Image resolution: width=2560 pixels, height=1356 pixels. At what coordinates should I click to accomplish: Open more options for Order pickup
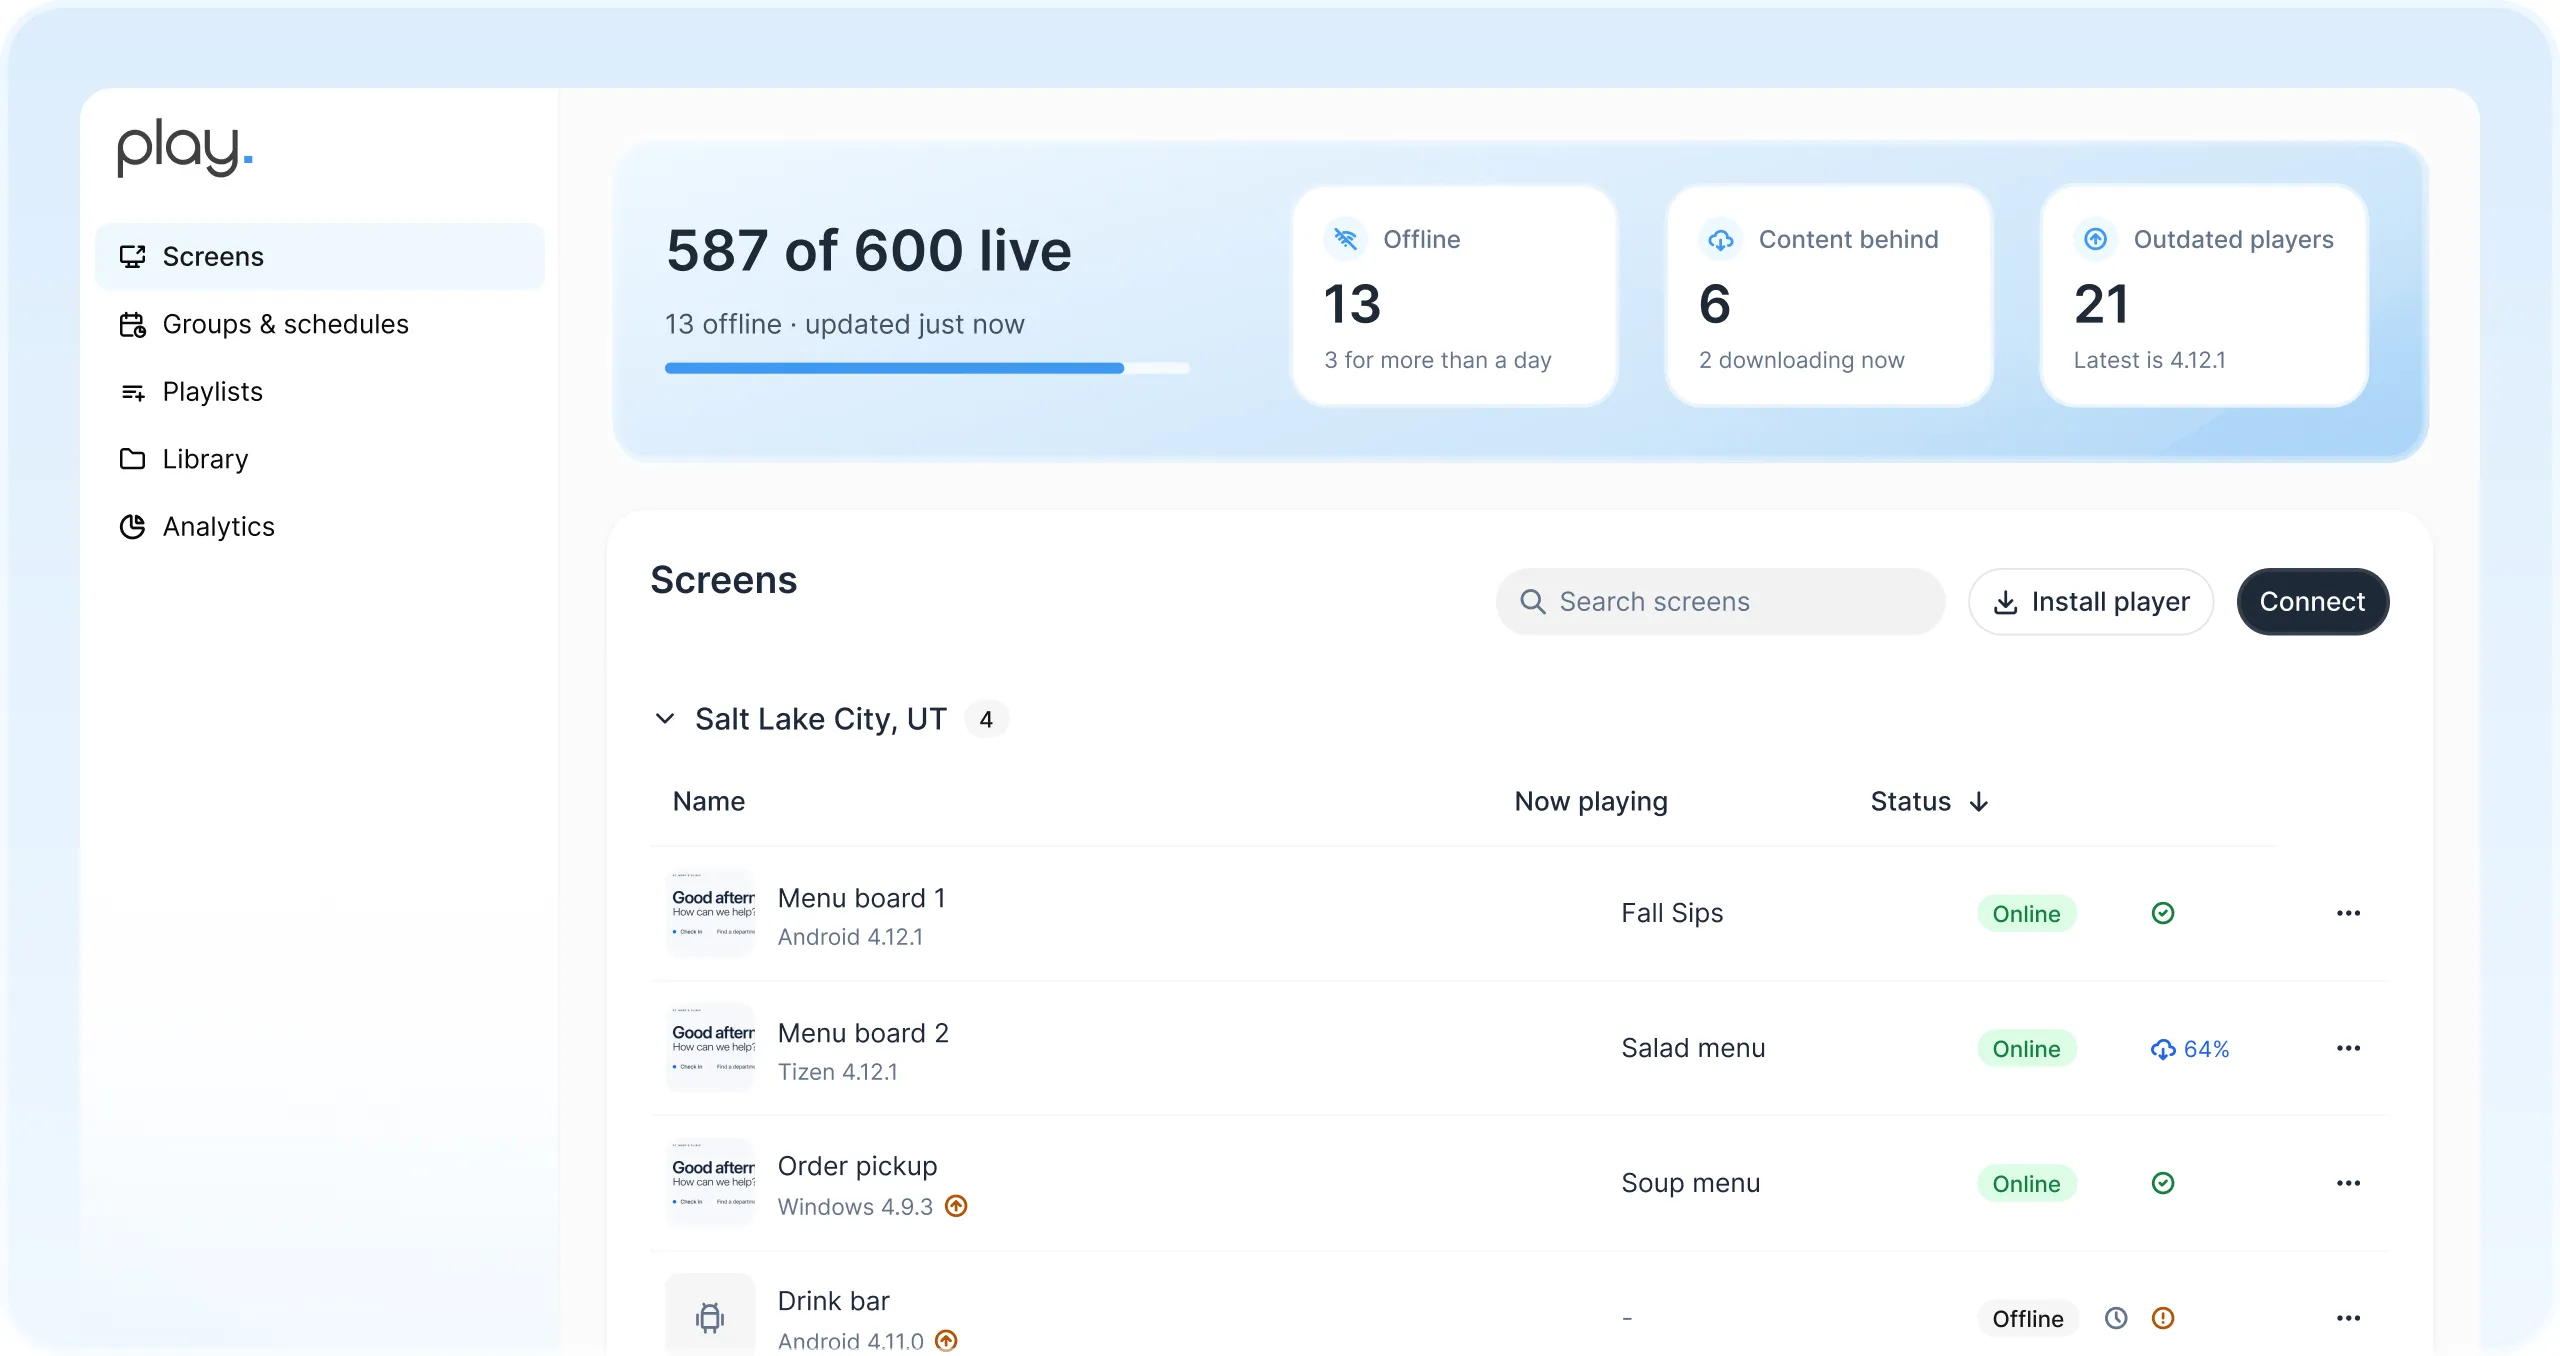2349,1183
